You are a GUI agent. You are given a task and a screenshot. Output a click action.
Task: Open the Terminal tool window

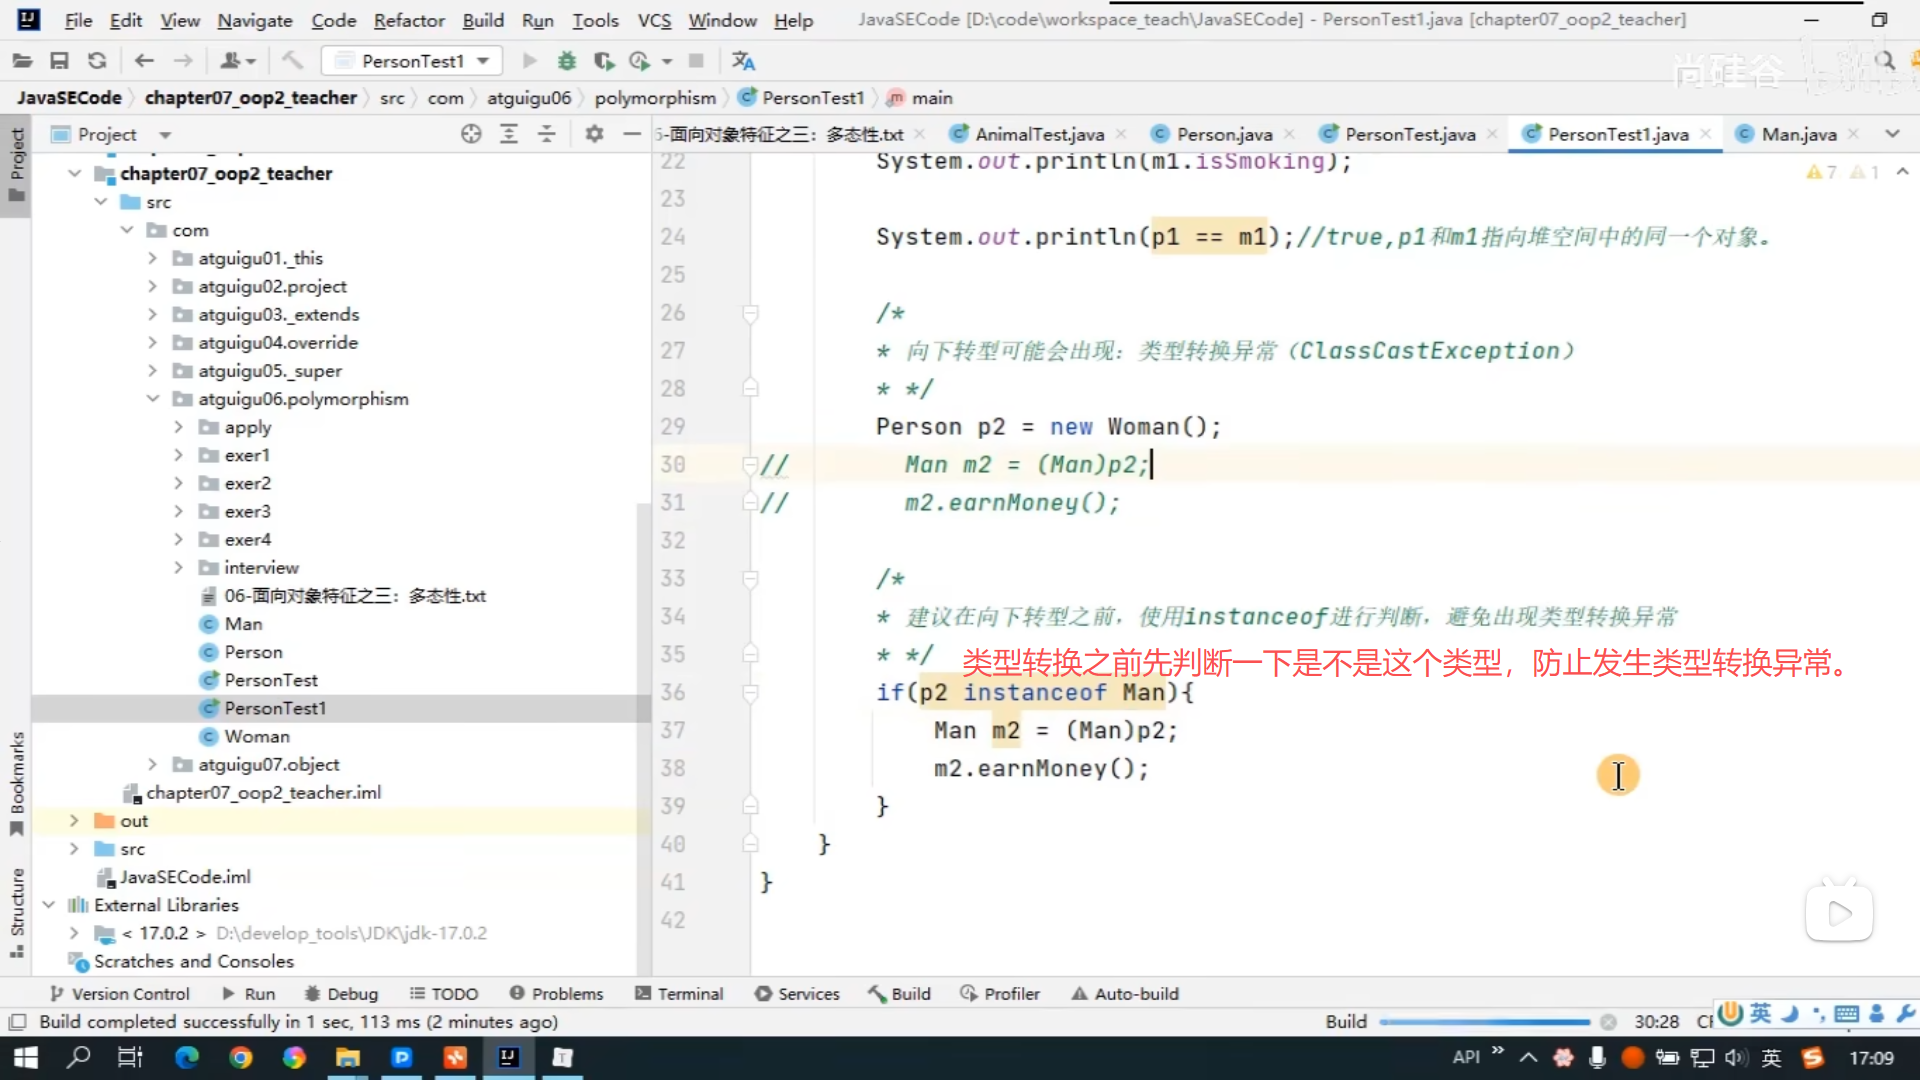679,994
